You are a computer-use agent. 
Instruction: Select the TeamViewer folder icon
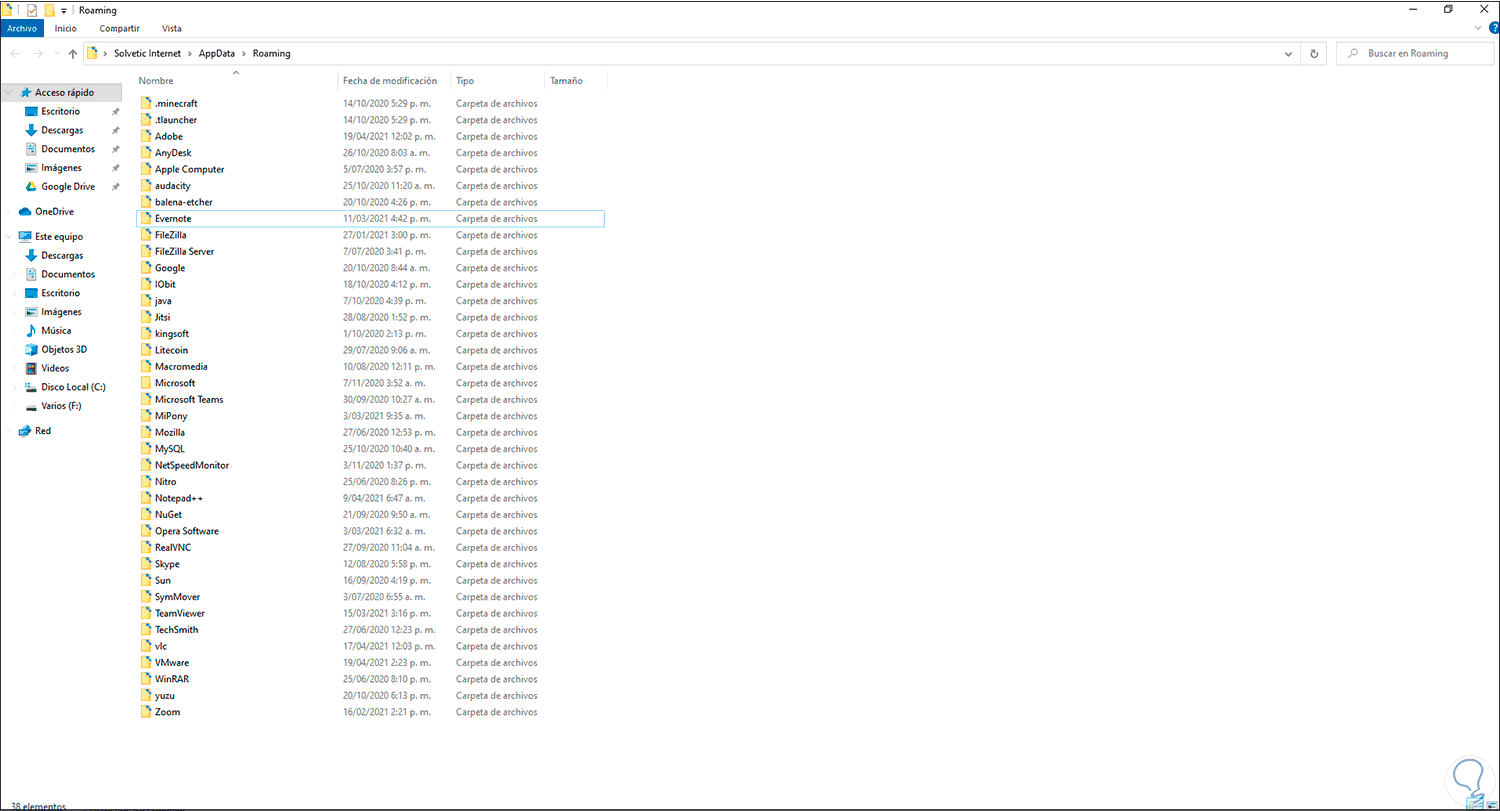tap(146, 613)
